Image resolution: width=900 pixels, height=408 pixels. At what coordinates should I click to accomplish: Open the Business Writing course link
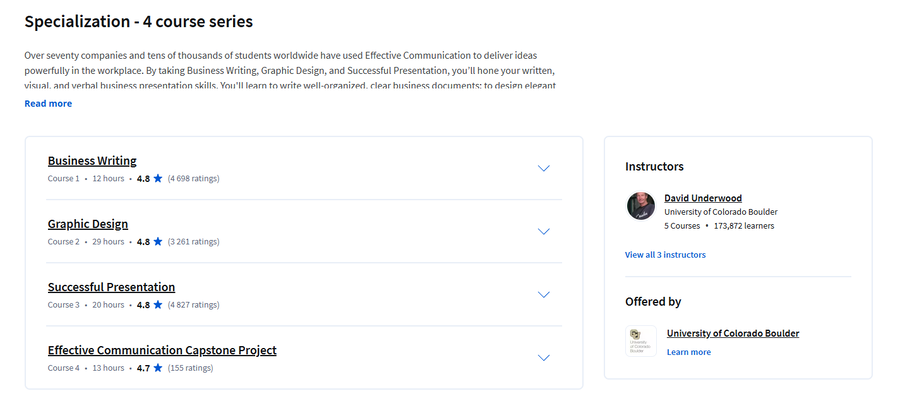tap(92, 161)
